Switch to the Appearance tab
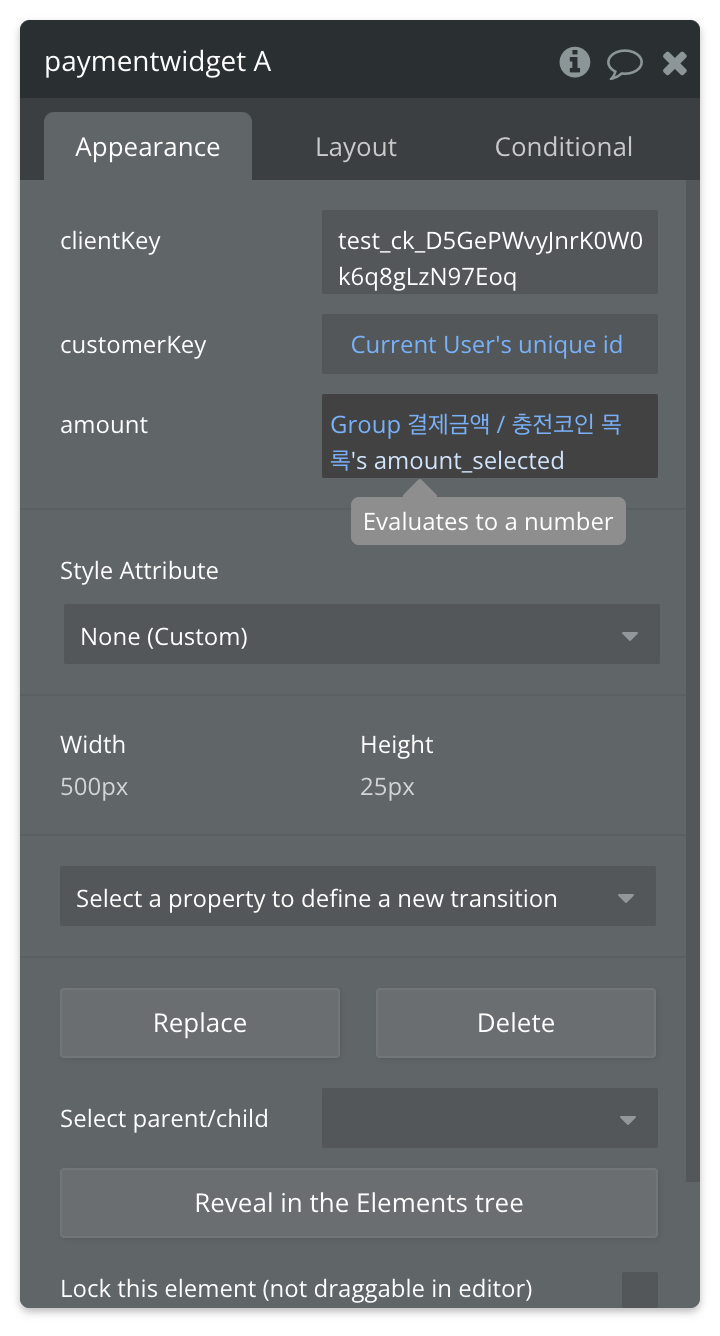The image size is (720, 1336). point(148,147)
